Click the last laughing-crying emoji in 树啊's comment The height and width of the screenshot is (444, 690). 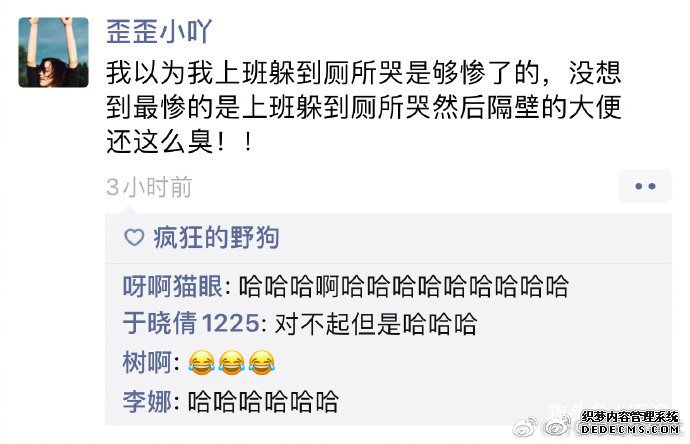tap(261, 363)
